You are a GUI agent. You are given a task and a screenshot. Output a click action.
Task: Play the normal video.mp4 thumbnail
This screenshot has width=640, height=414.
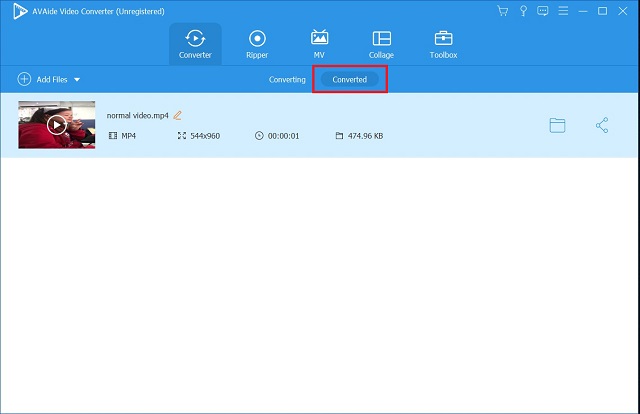click(x=57, y=125)
